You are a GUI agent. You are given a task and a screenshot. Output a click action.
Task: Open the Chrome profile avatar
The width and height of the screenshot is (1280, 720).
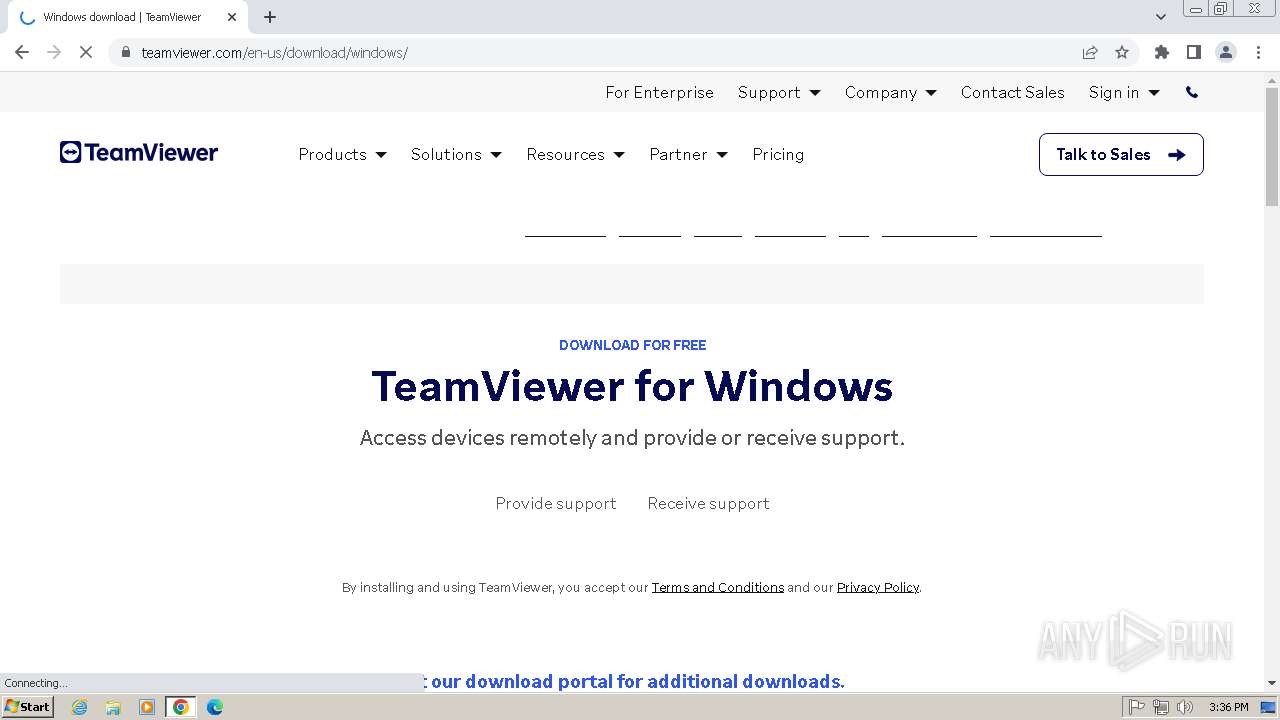pyautogui.click(x=1226, y=52)
